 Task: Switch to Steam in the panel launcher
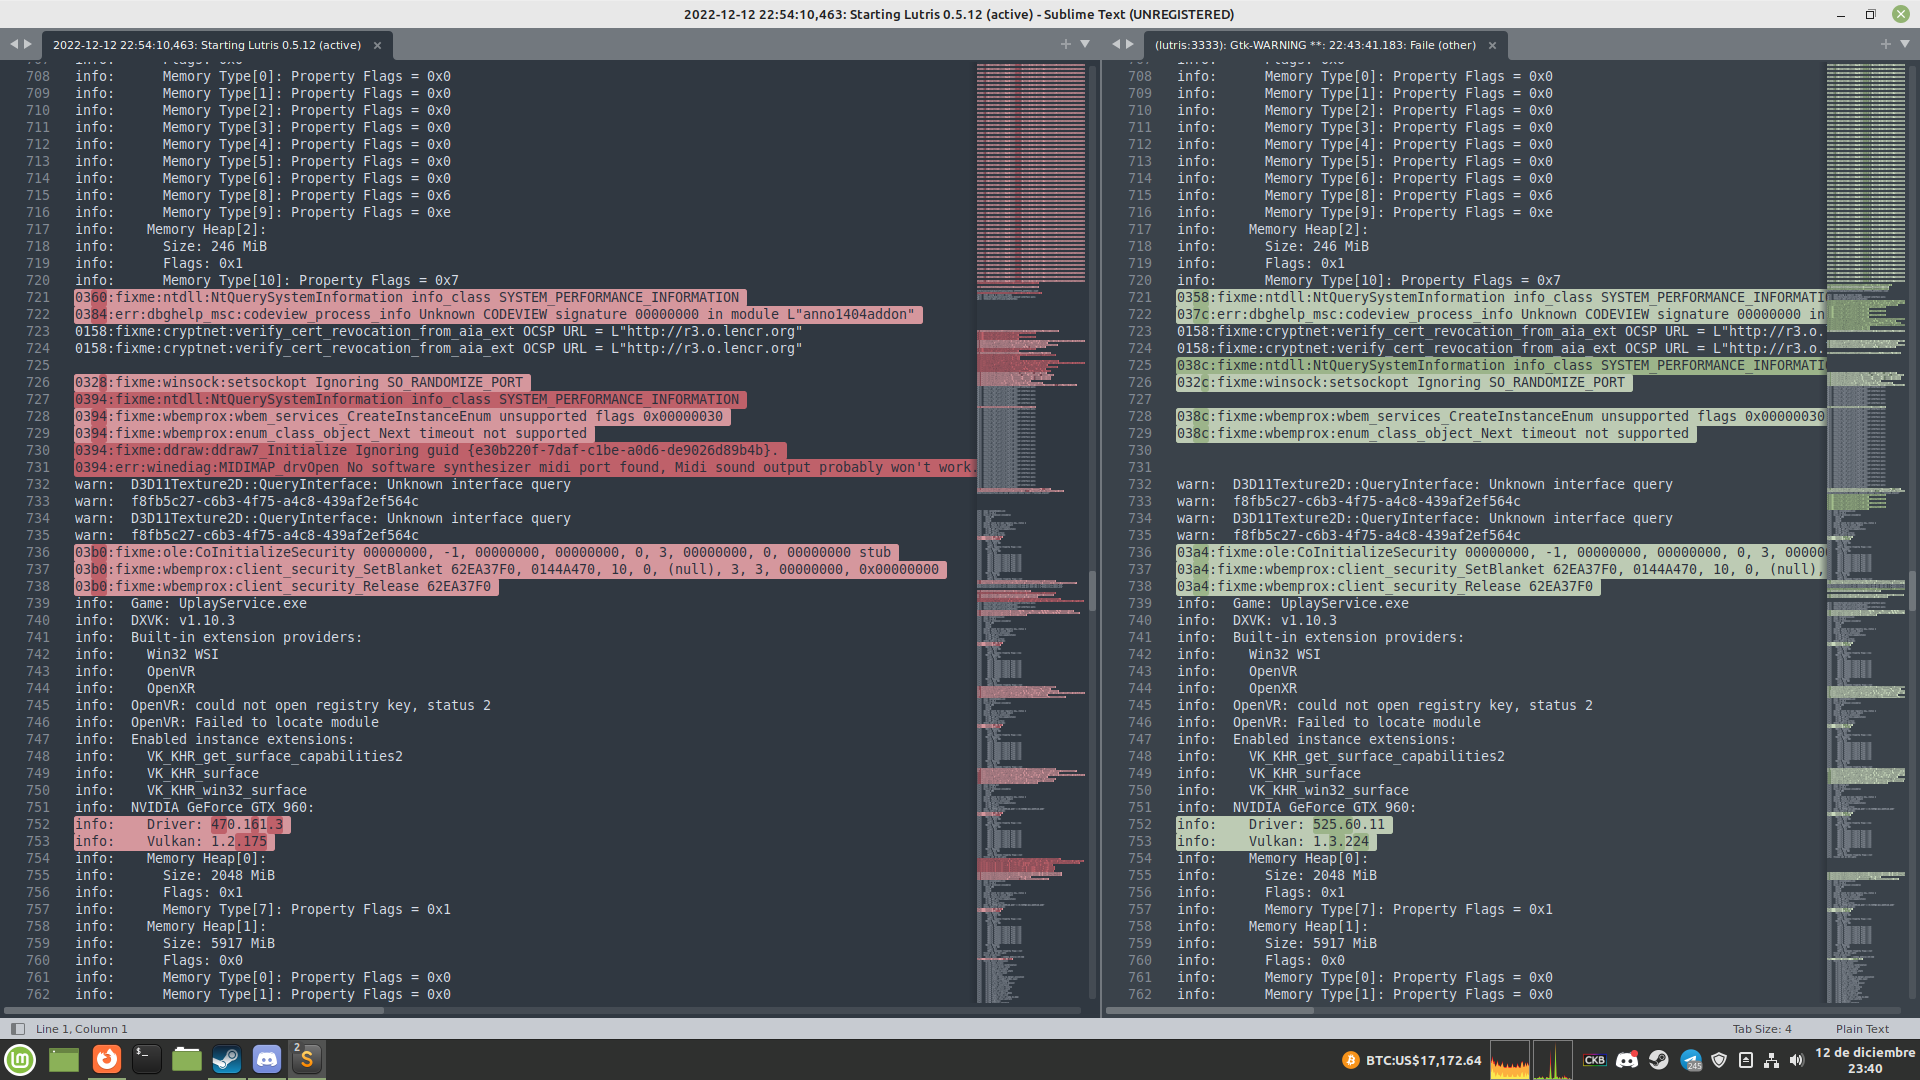pos(226,1060)
